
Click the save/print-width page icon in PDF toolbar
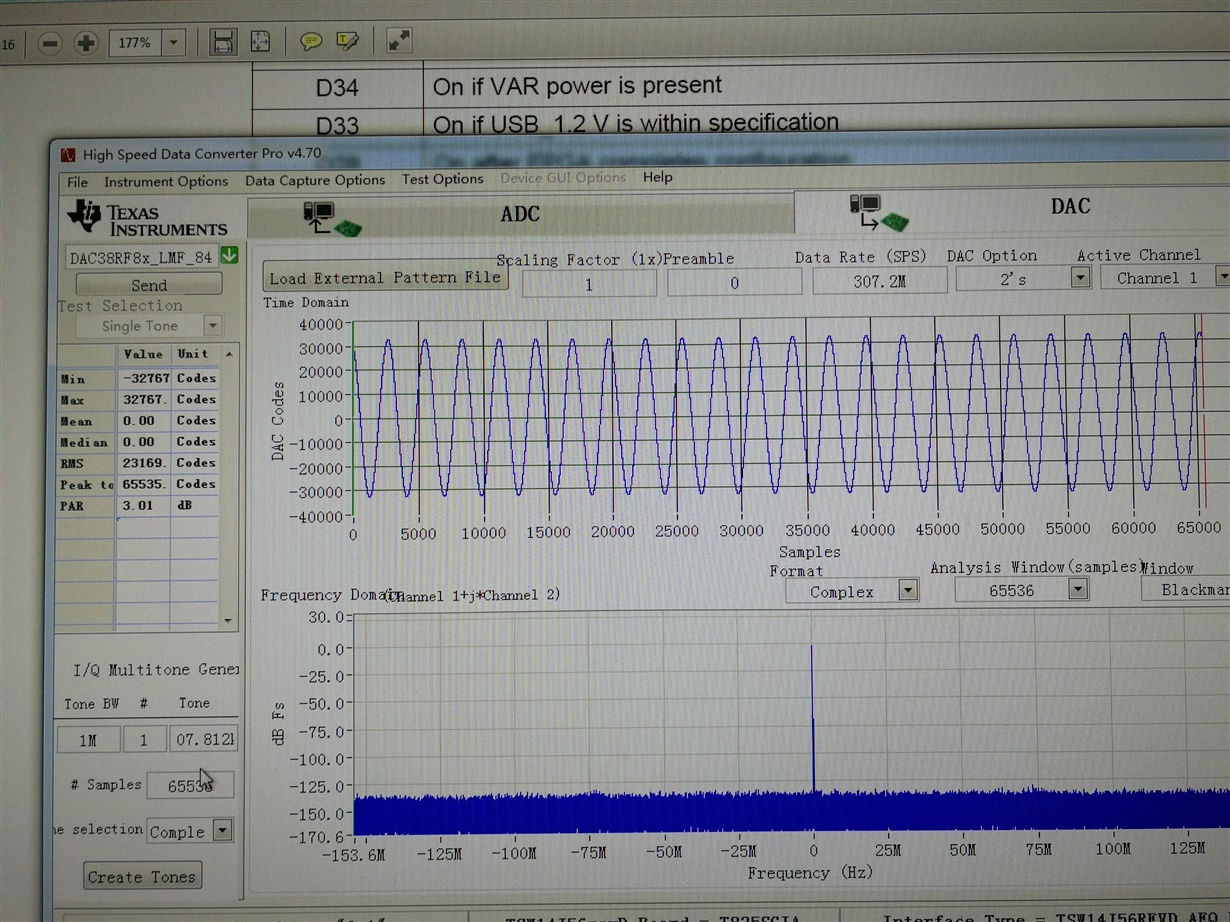223,42
